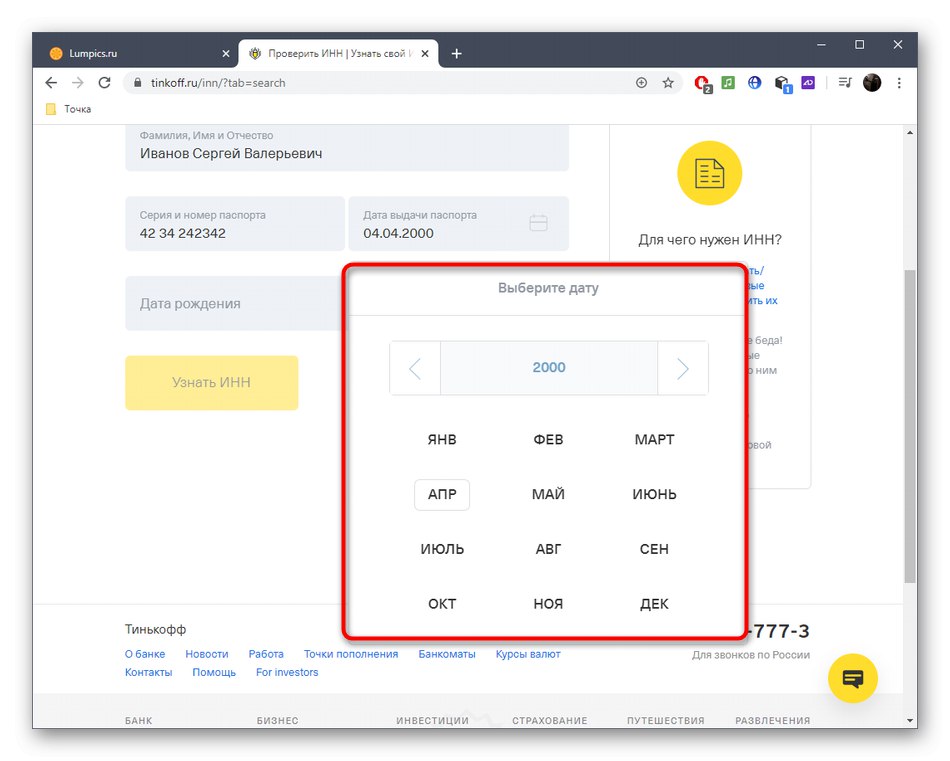Click the red extension showing badge 2
This screenshot has height=761, width=950.
click(x=701, y=83)
